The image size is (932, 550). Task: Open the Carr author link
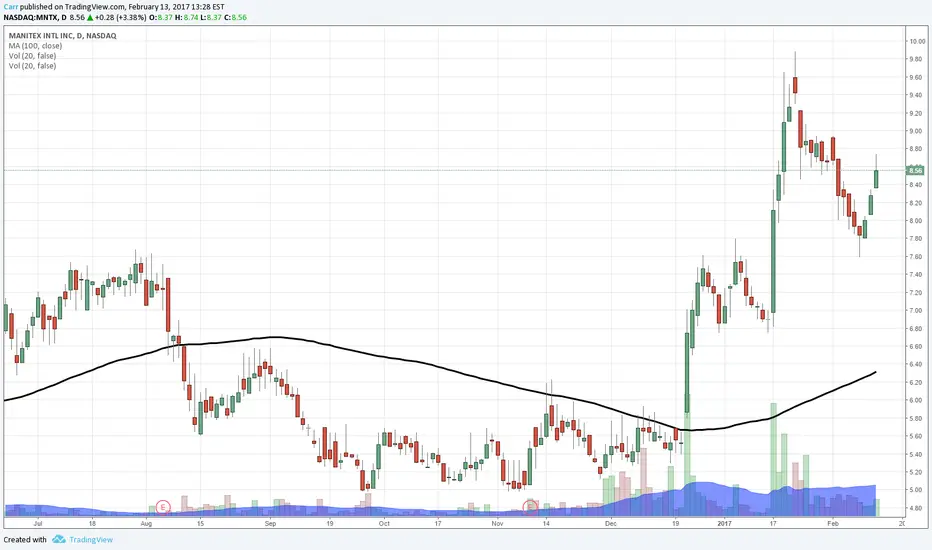[11, 7]
